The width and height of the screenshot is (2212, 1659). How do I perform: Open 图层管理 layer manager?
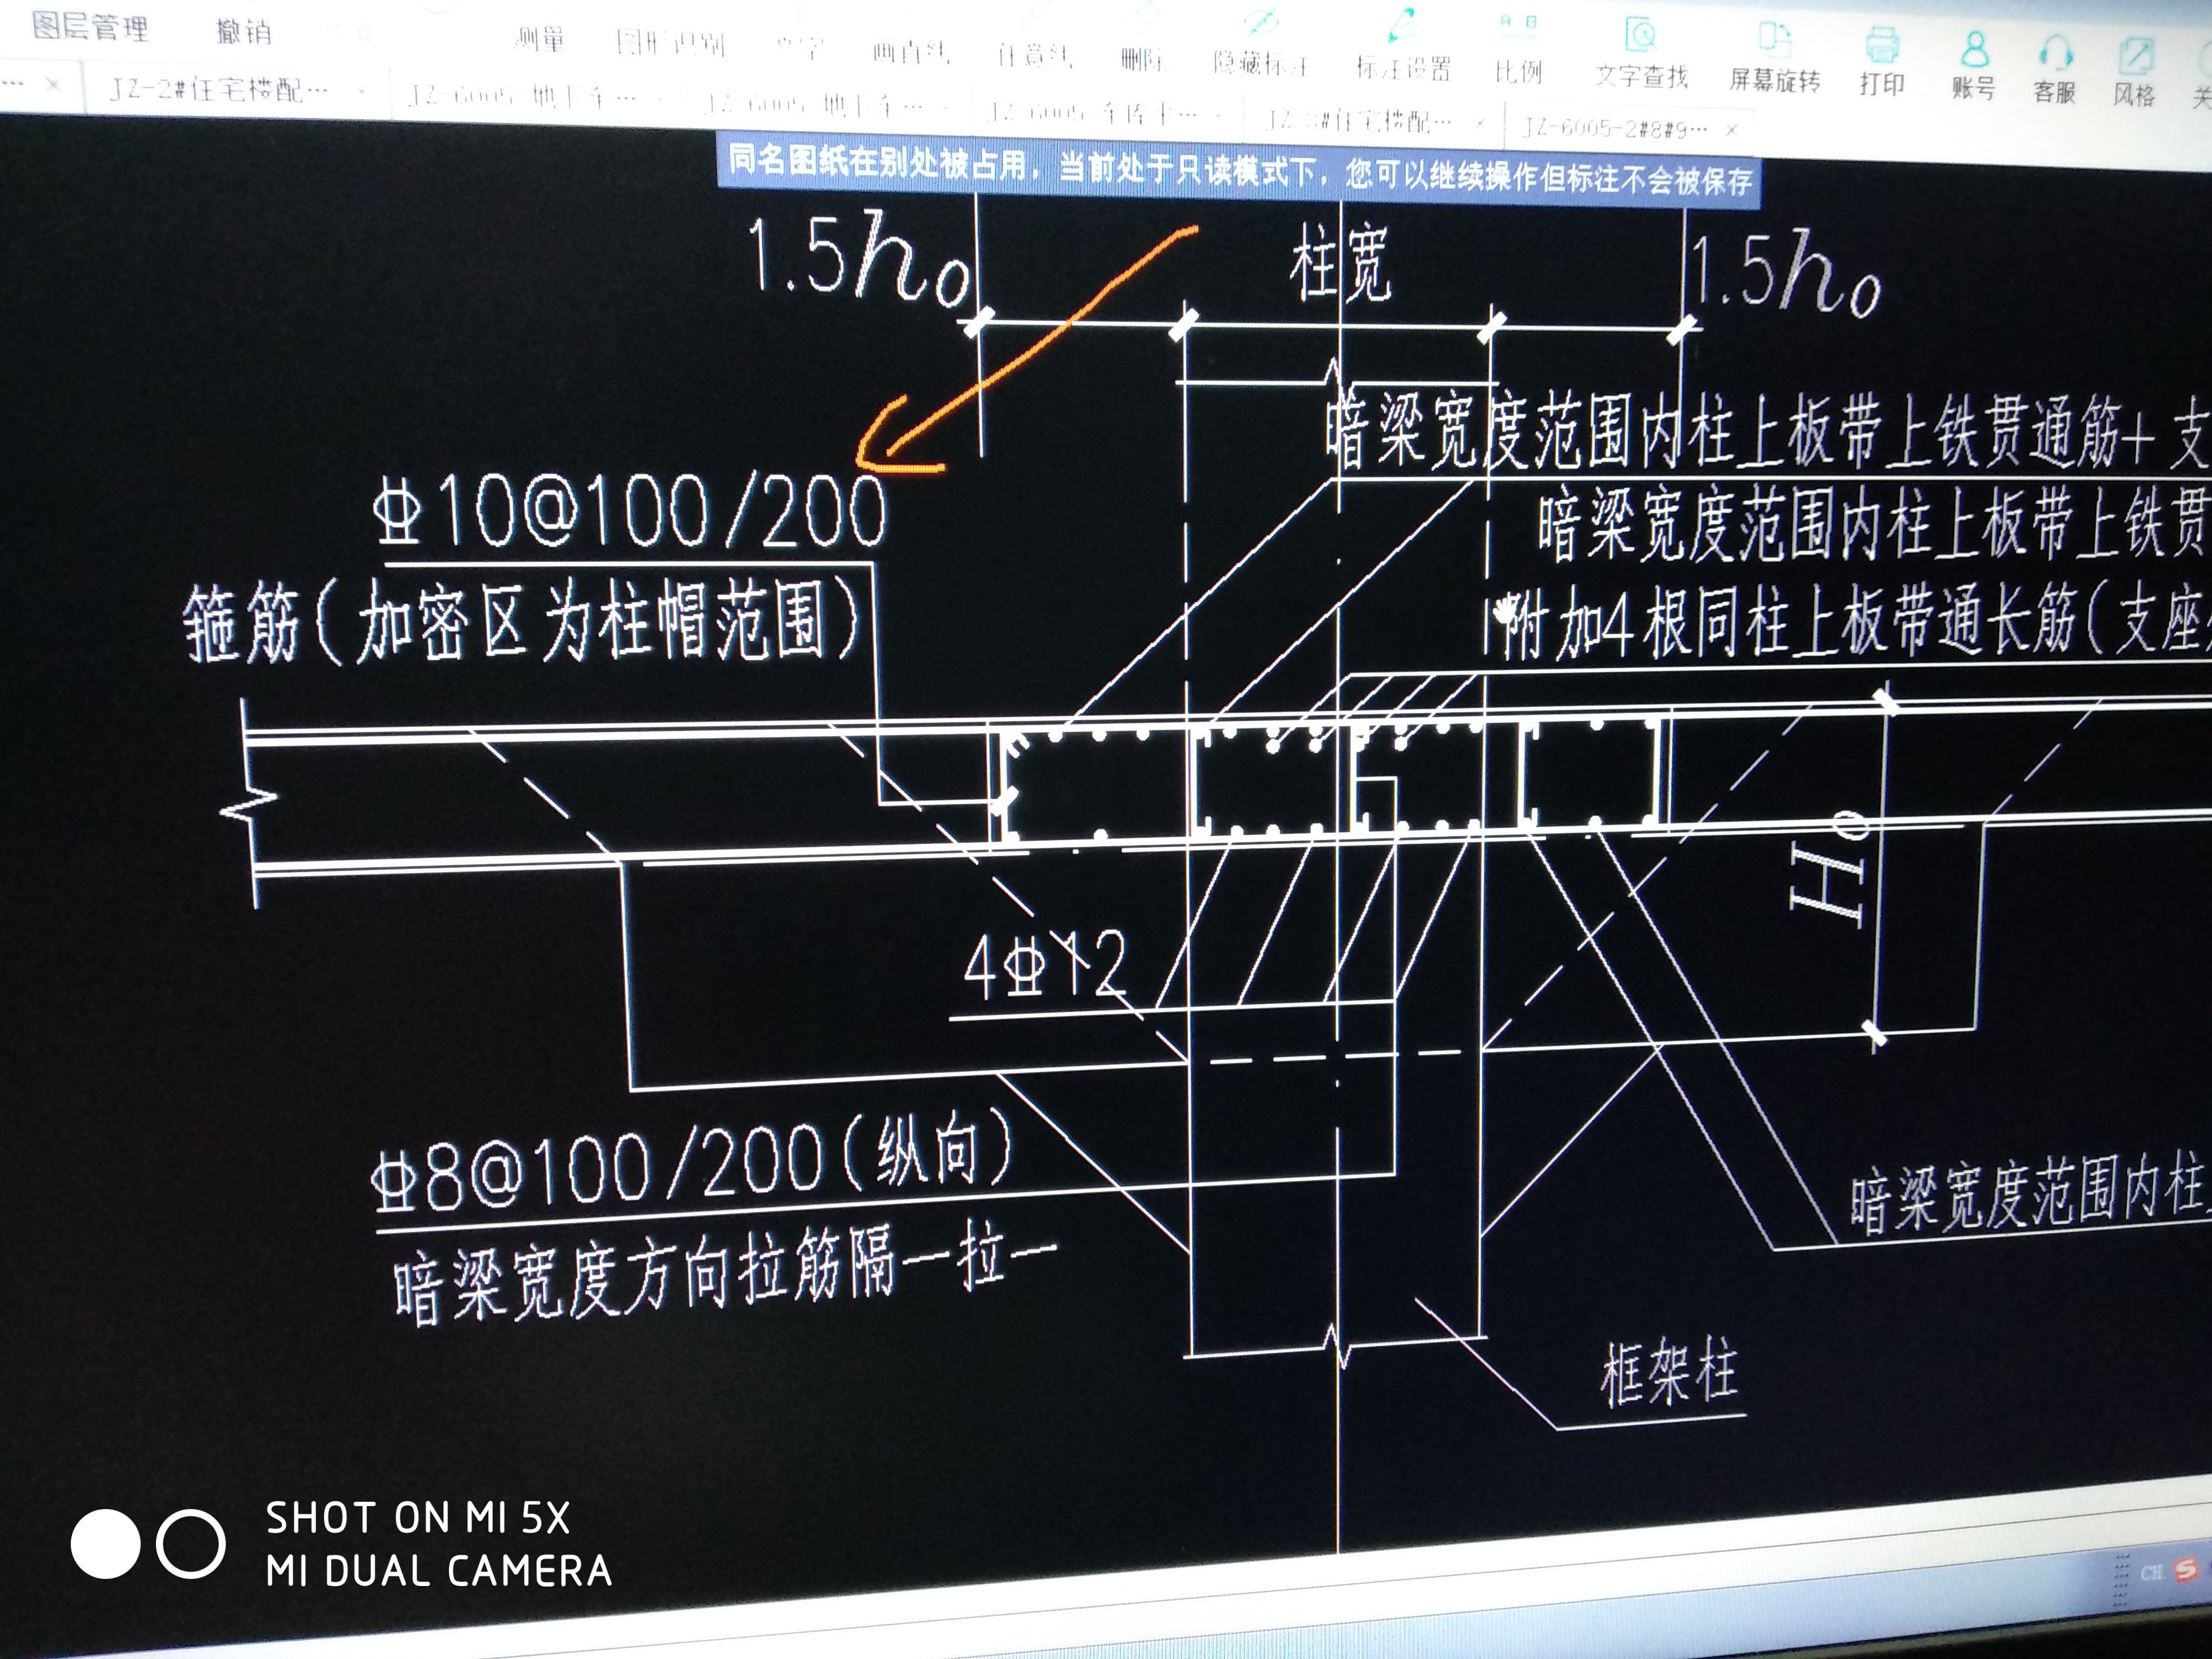[x=91, y=27]
